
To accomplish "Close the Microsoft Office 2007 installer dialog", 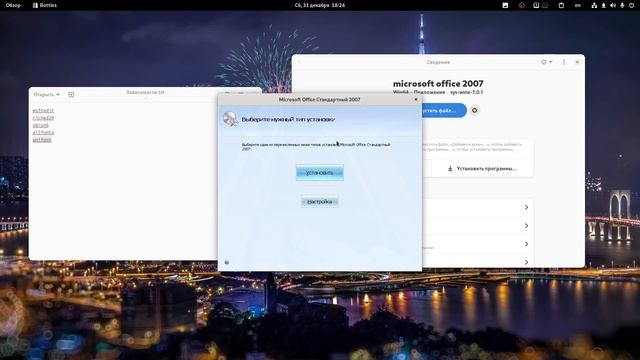I will (416, 99).
